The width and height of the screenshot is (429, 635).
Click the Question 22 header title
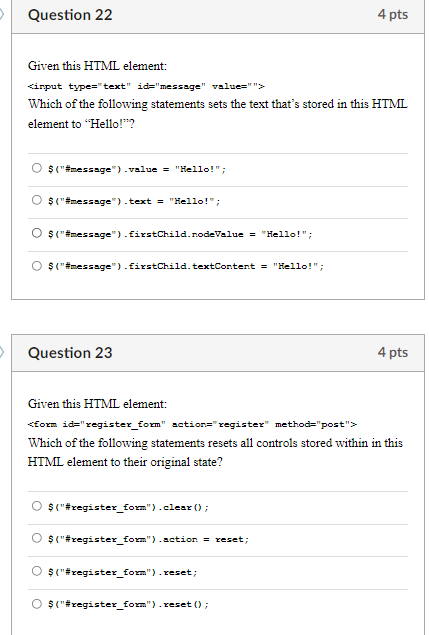pyautogui.click(x=70, y=15)
